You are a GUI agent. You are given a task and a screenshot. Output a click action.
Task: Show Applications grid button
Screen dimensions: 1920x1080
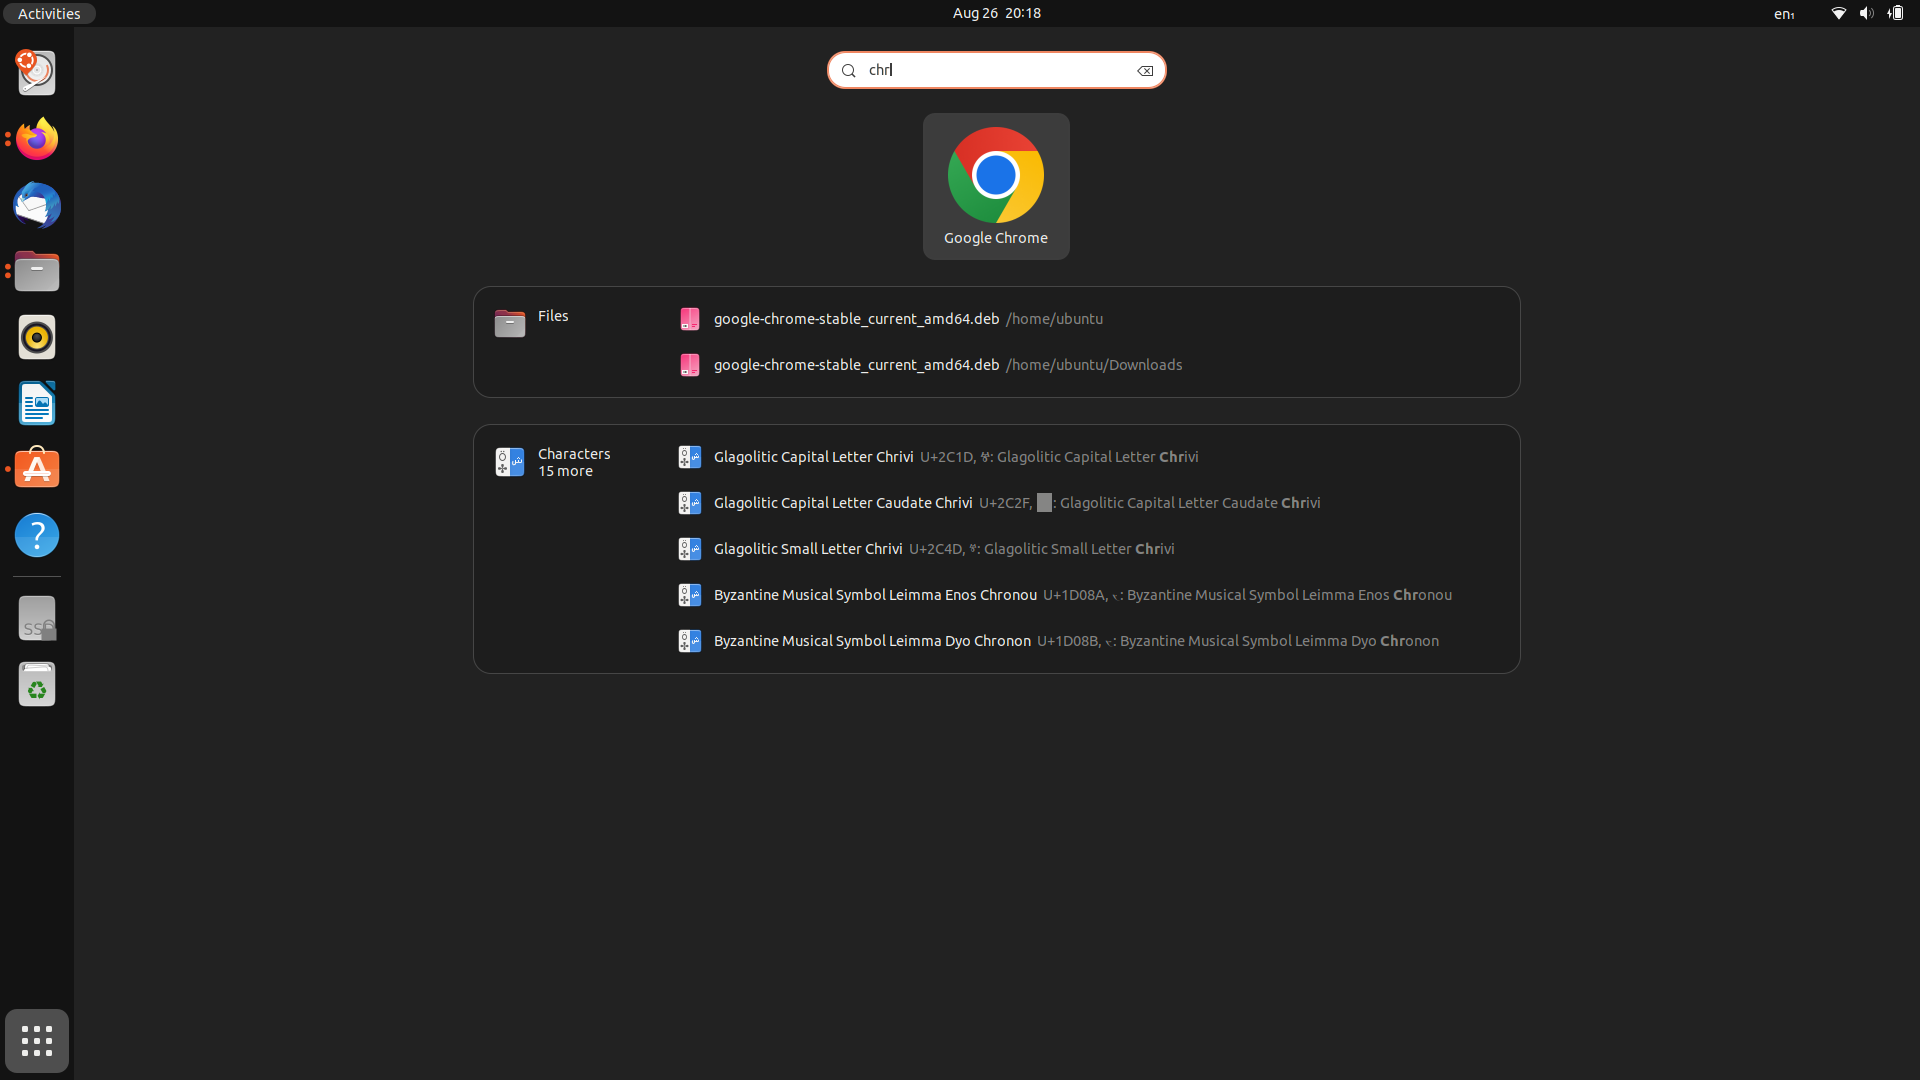37,1041
